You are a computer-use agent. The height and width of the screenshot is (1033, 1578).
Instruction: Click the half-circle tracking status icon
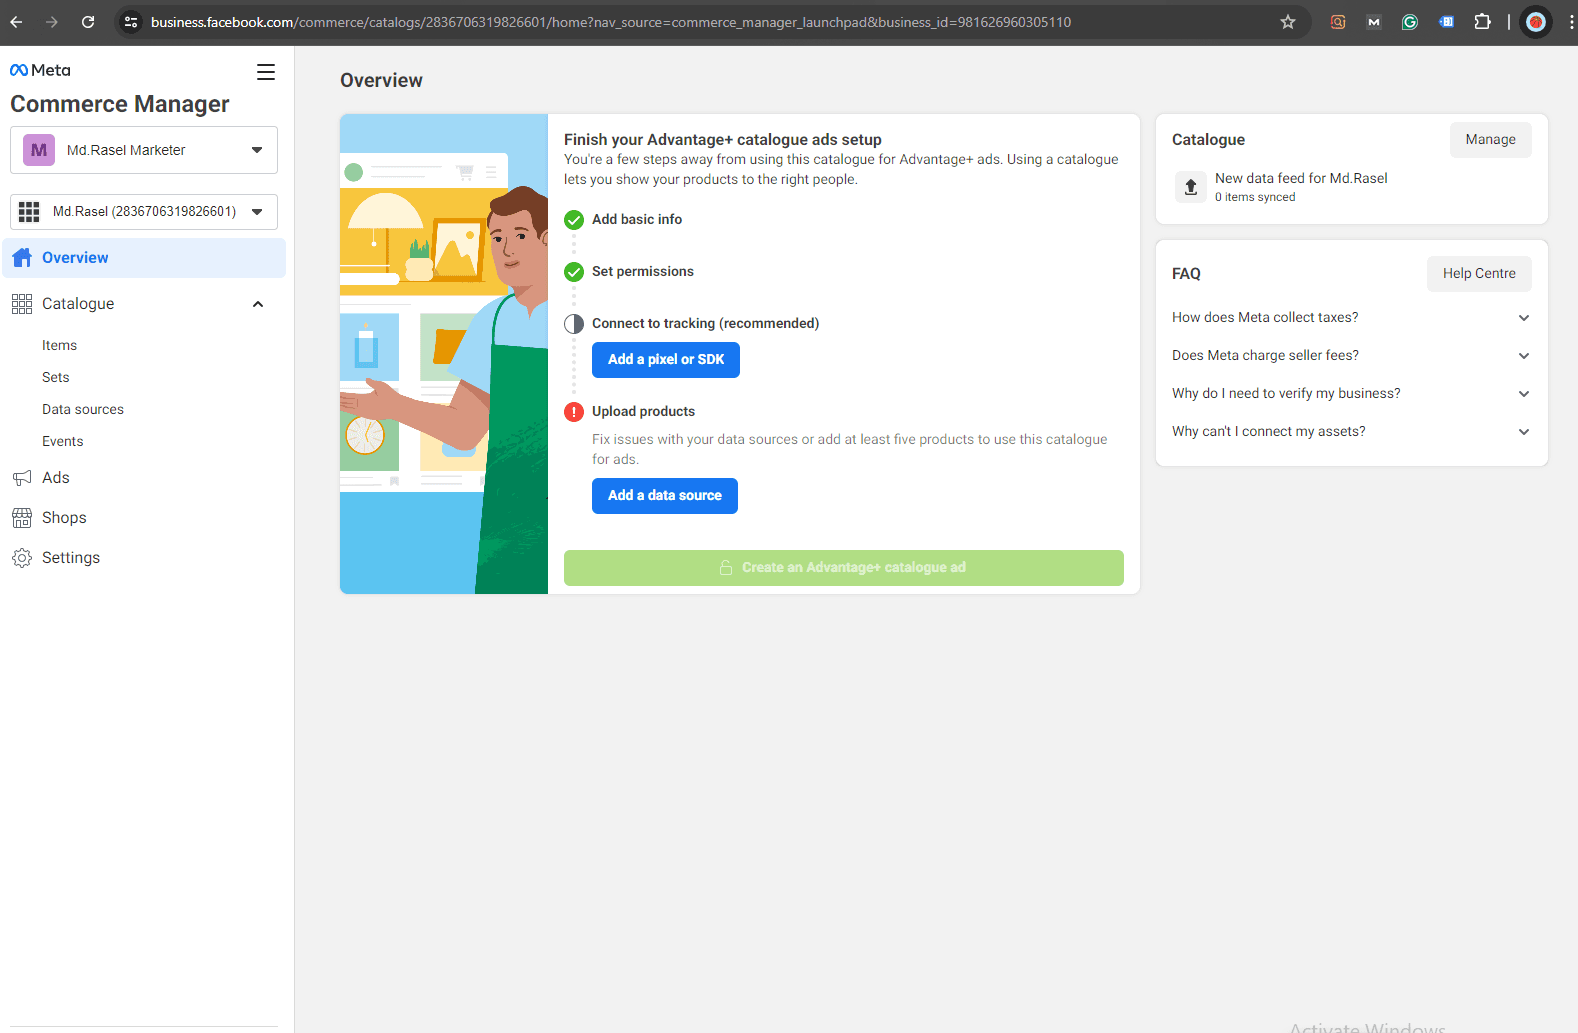tap(574, 324)
